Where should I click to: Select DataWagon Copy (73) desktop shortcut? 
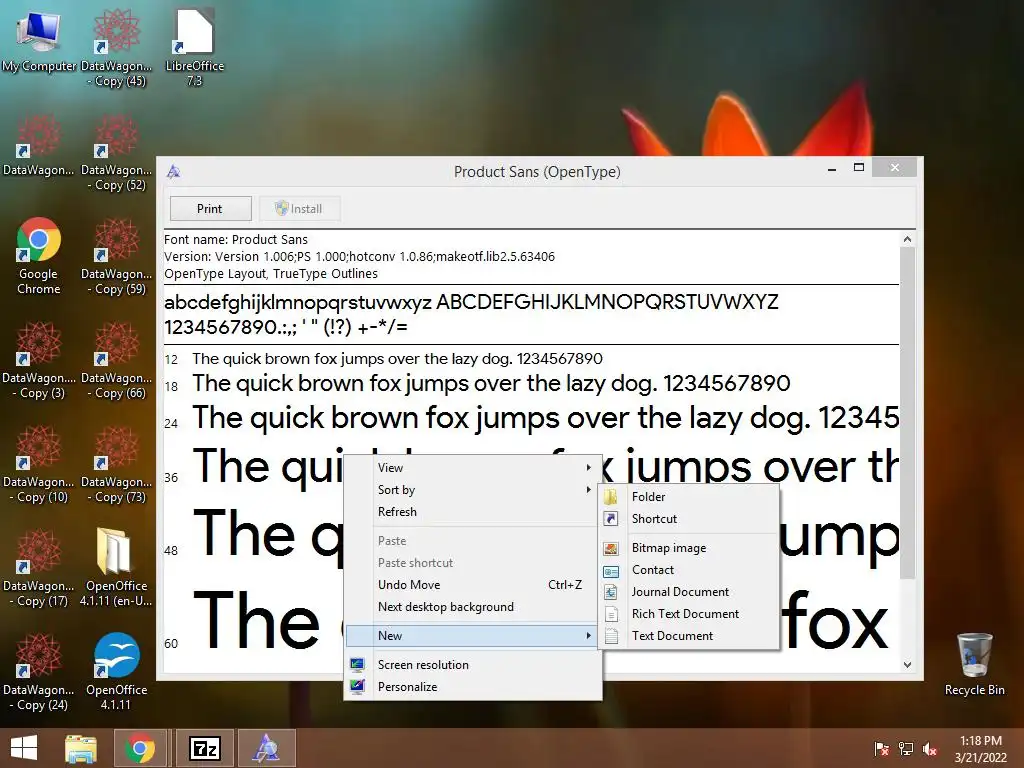[117, 464]
